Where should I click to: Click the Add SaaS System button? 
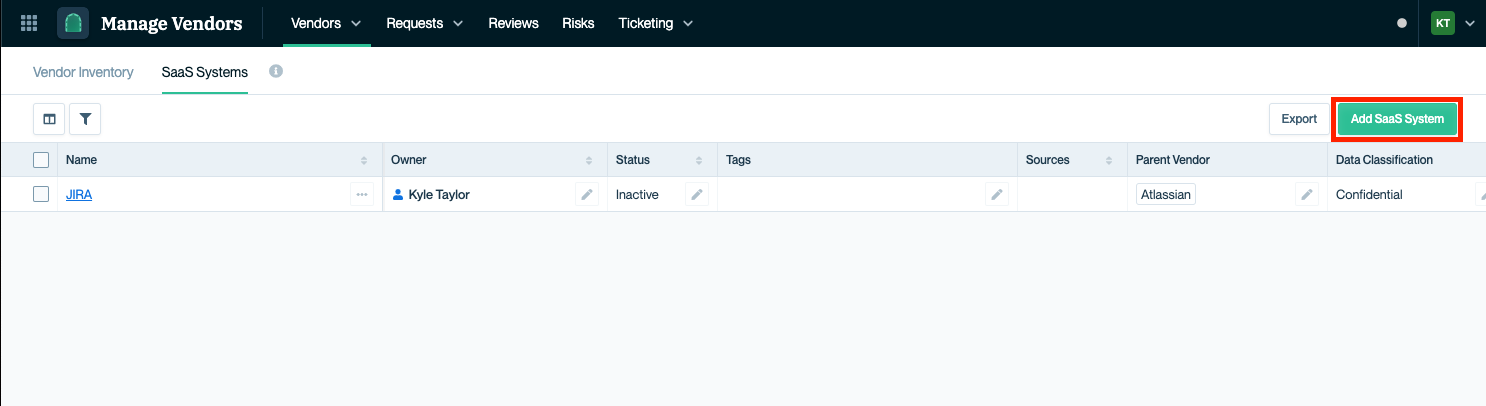click(x=1397, y=119)
